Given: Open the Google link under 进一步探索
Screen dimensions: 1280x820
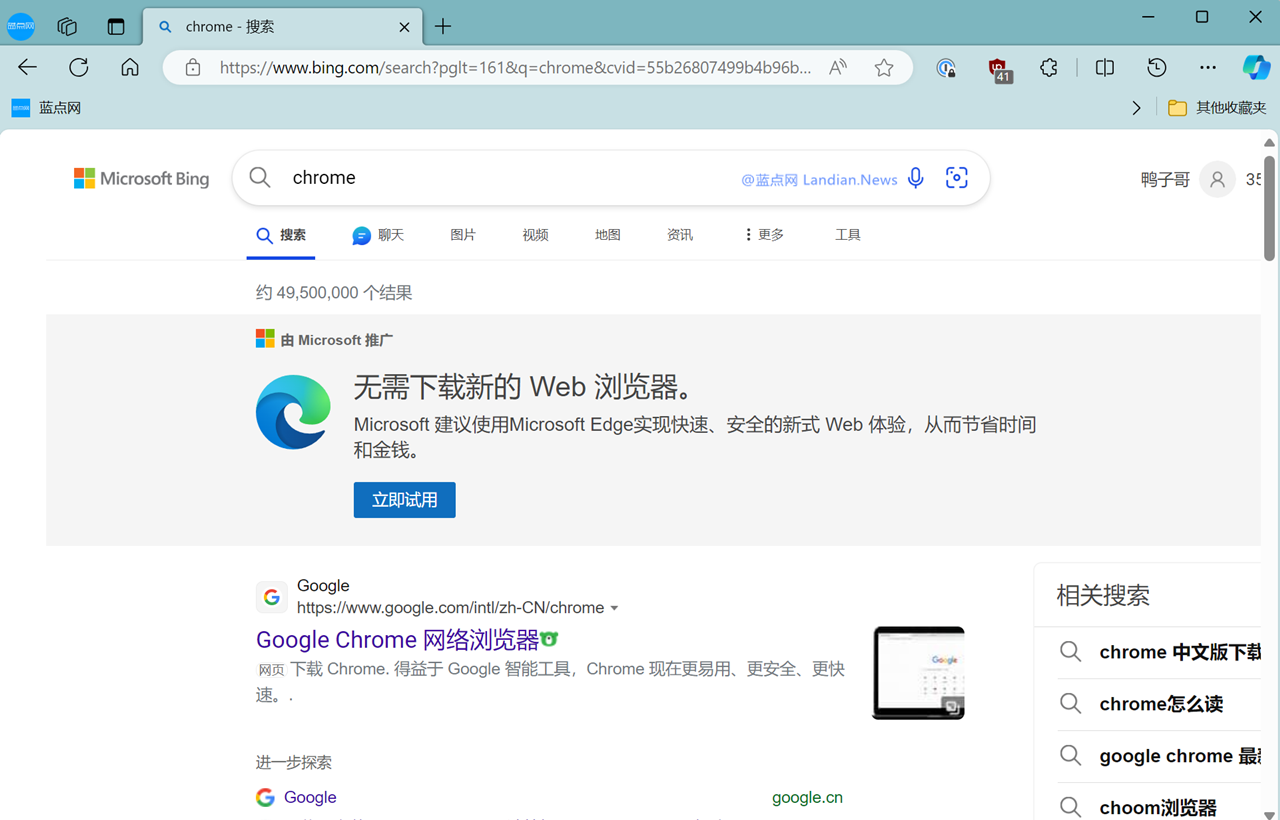Looking at the screenshot, I should coord(310,797).
